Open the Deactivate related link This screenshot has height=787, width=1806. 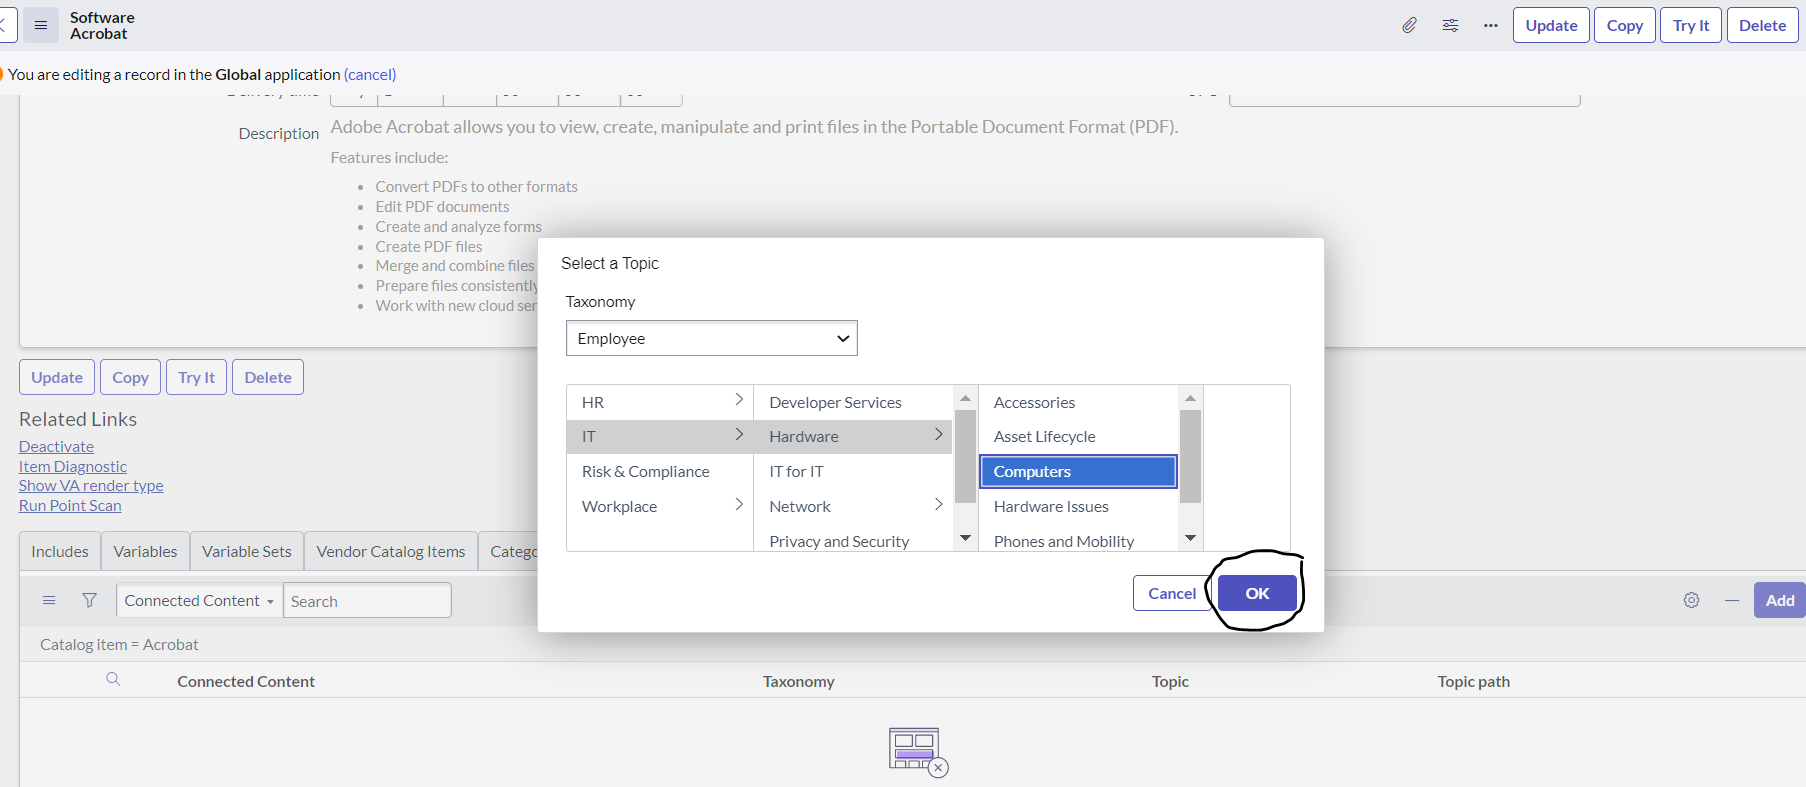coord(56,446)
